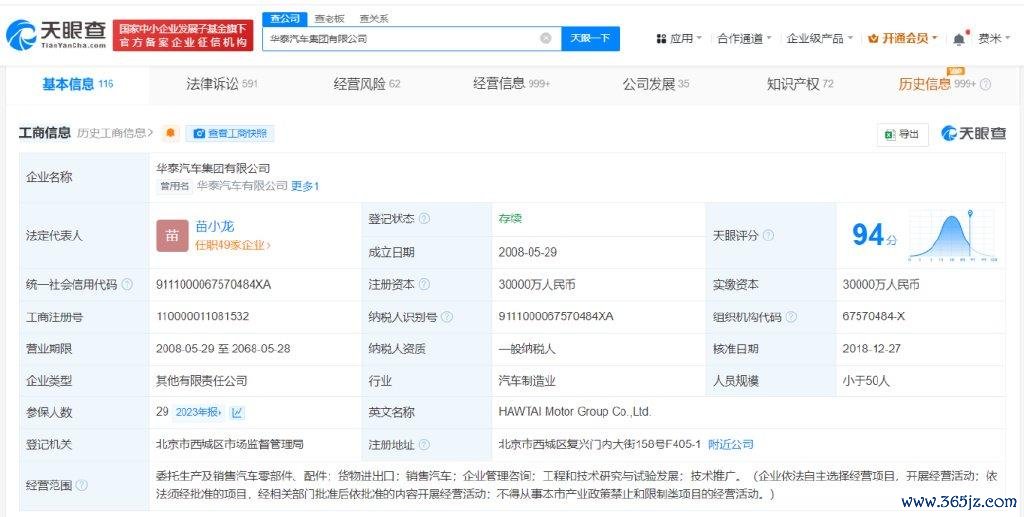Click the red 官方备案企业征信机构 banner
Screen dimensions: 1024x517
pos(183,35)
